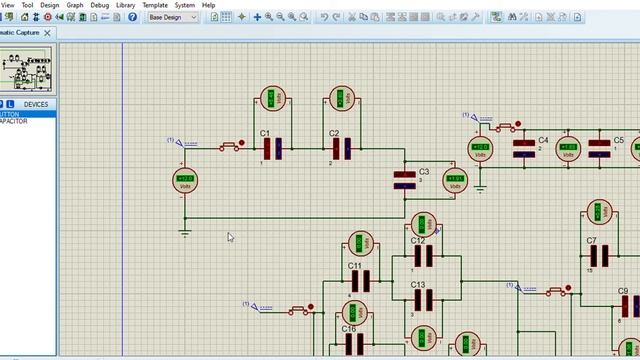
Task: Click the New Sheet icon
Action: 539,17
